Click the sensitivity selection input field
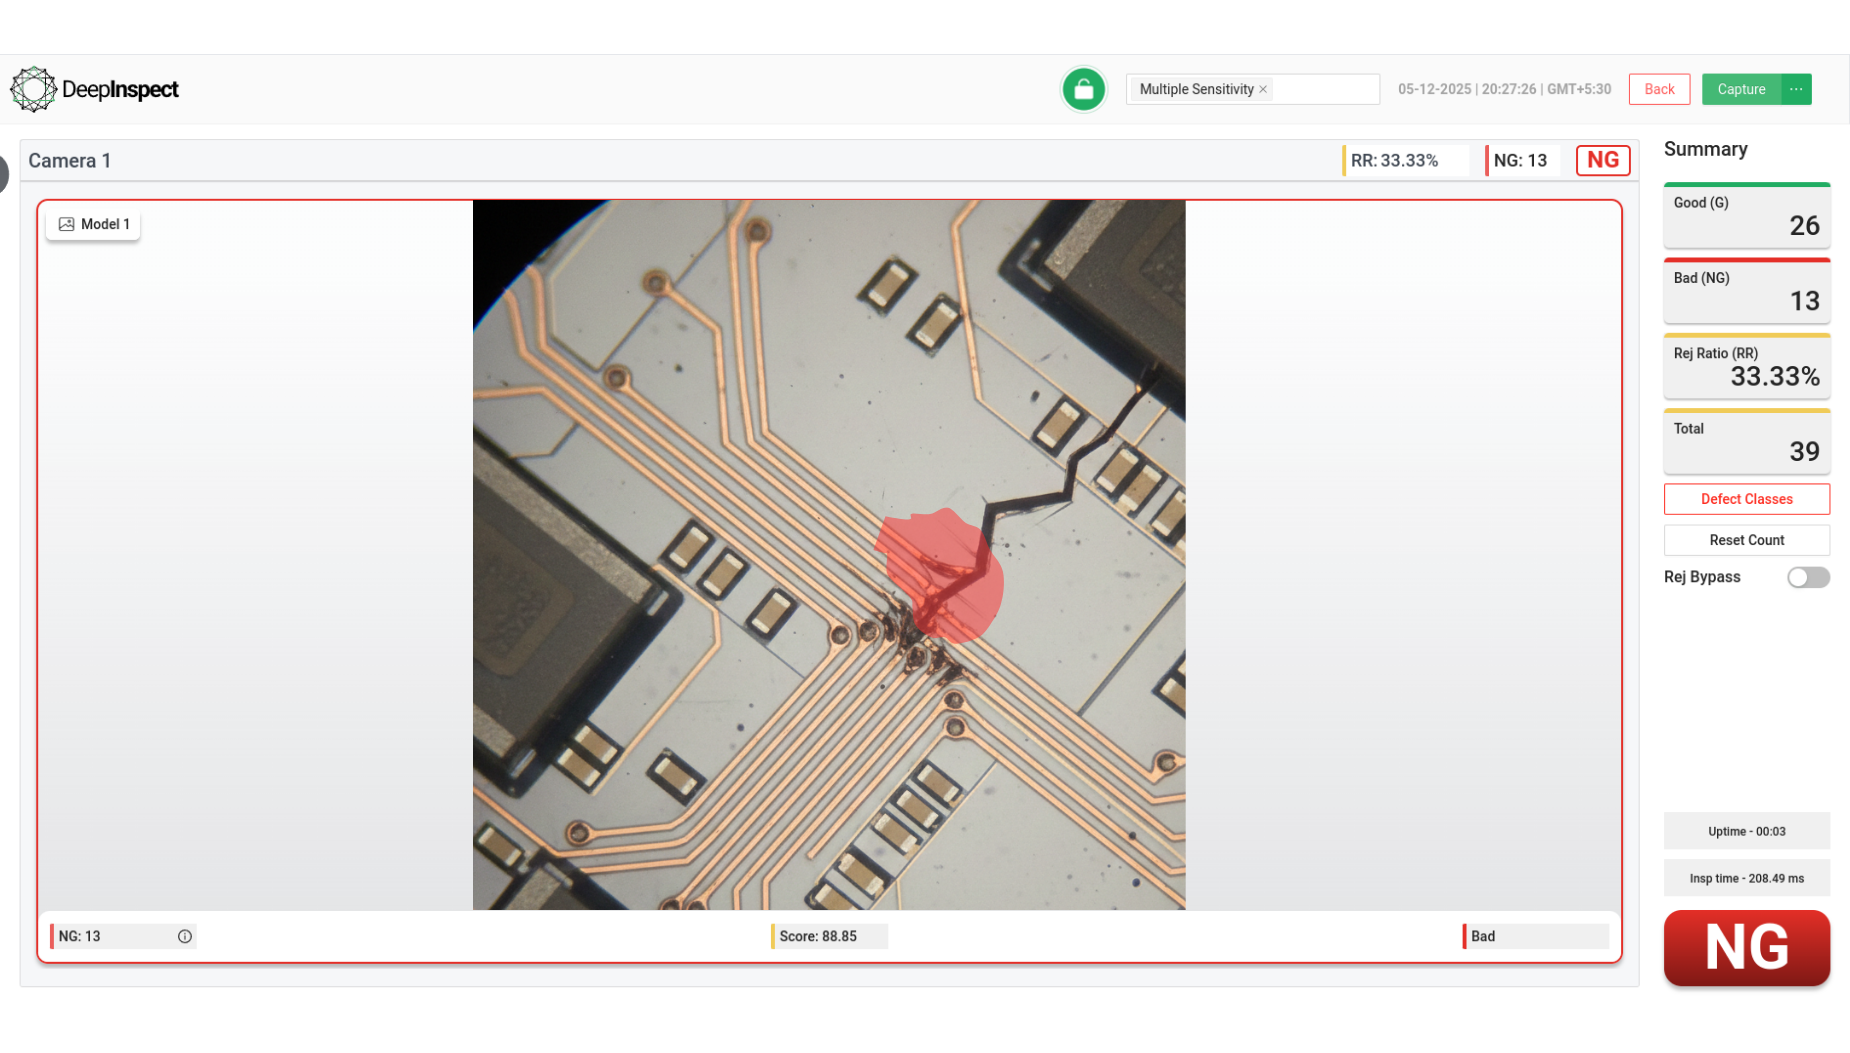The width and height of the screenshot is (1850, 1053). pyautogui.click(x=1330, y=89)
